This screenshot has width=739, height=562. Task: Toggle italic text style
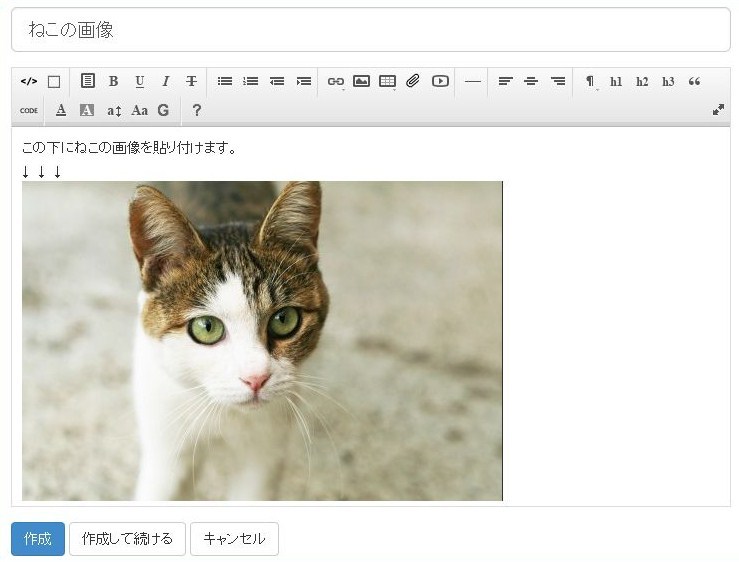(166, 82)
